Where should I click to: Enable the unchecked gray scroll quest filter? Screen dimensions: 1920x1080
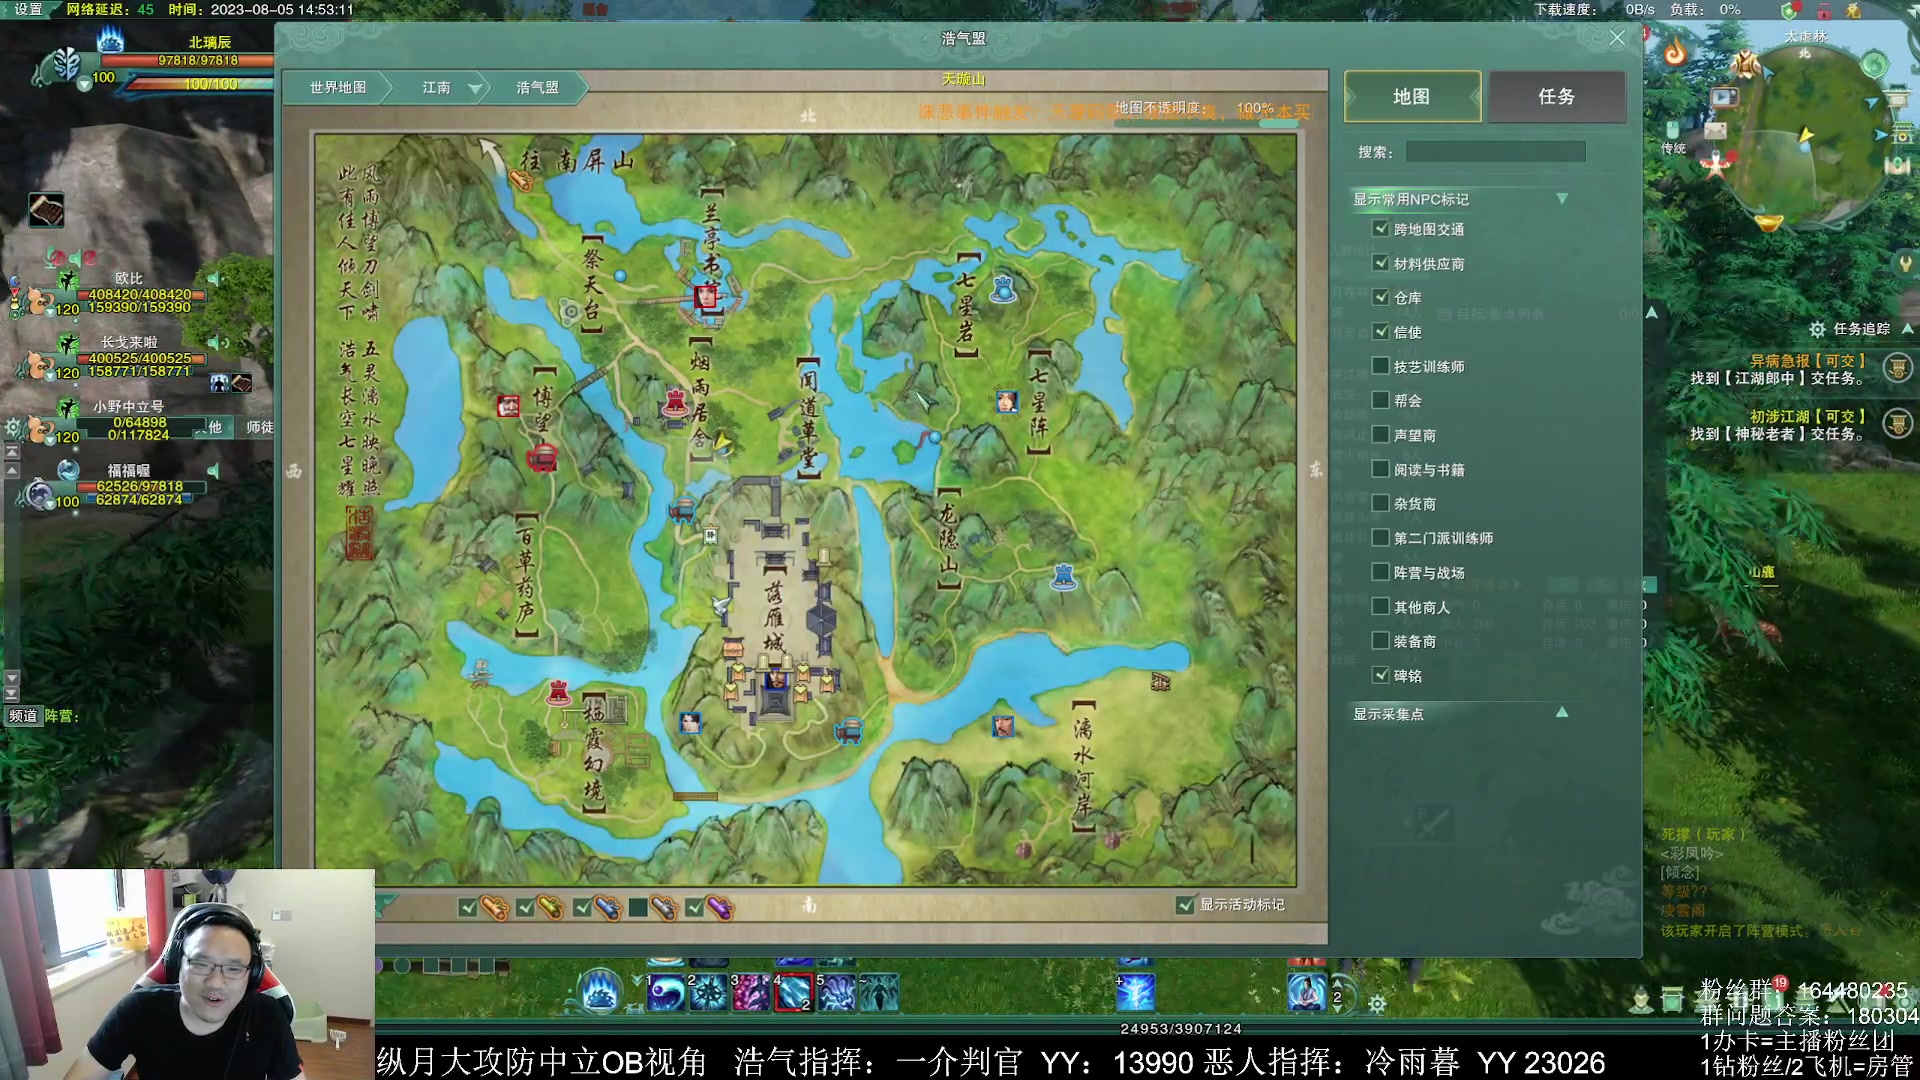tap(638, 908)
